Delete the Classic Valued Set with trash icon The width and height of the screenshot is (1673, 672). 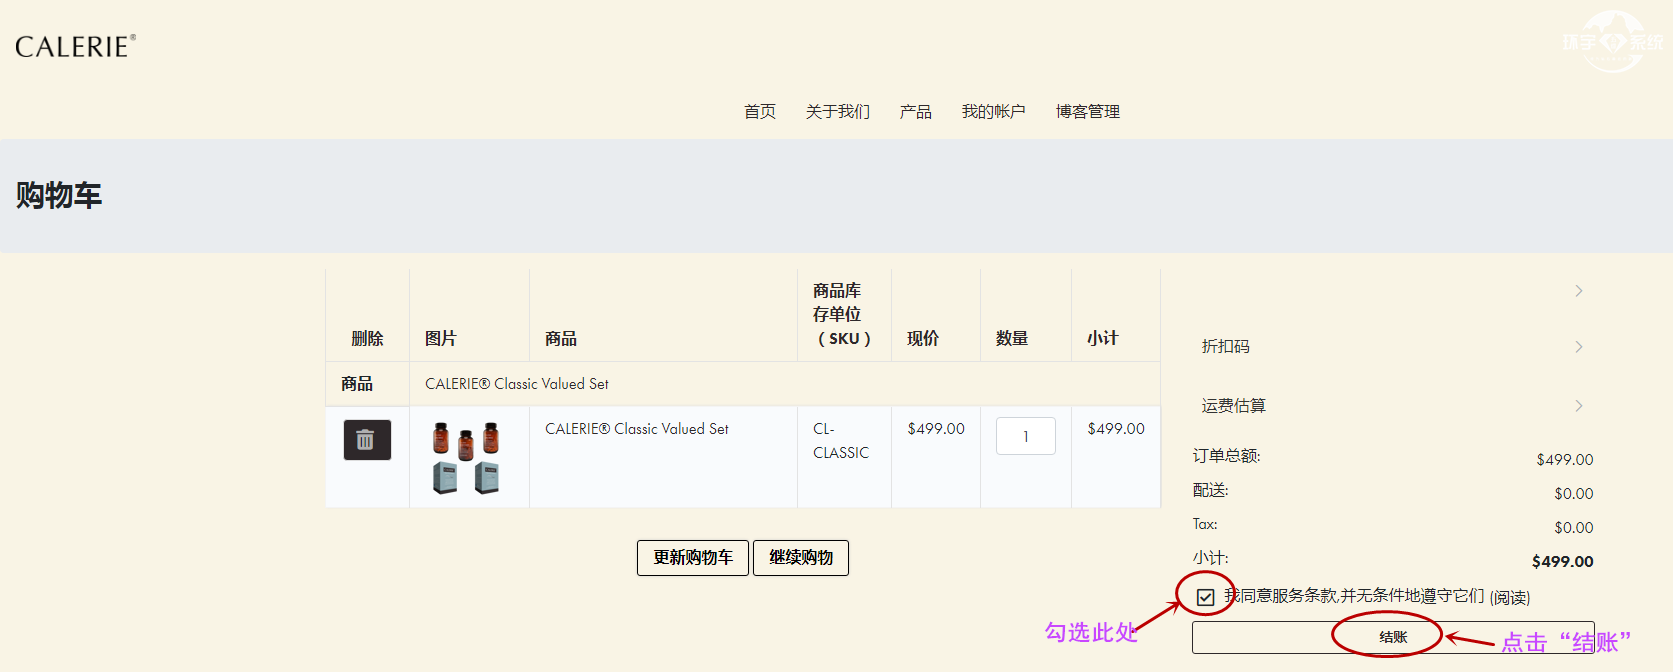click(367, 440)
